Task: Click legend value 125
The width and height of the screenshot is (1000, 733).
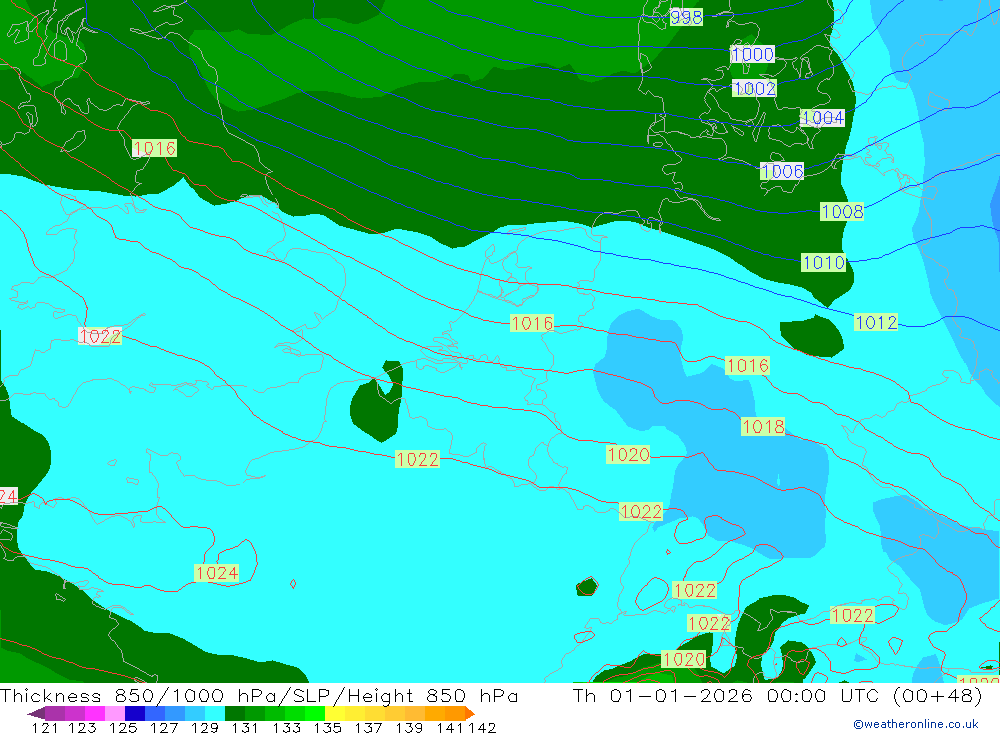Action: (123, 727)
